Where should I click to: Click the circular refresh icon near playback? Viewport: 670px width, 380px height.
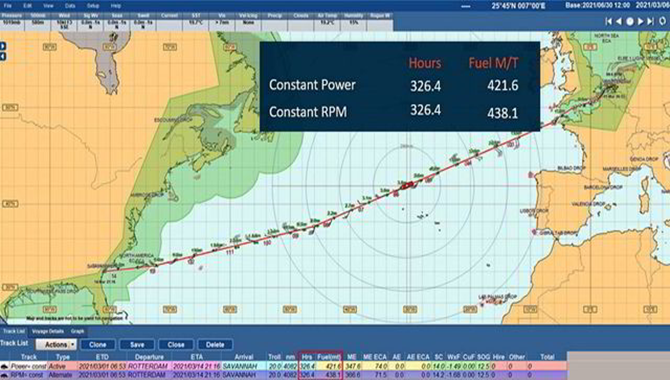(x=663, y=21)
